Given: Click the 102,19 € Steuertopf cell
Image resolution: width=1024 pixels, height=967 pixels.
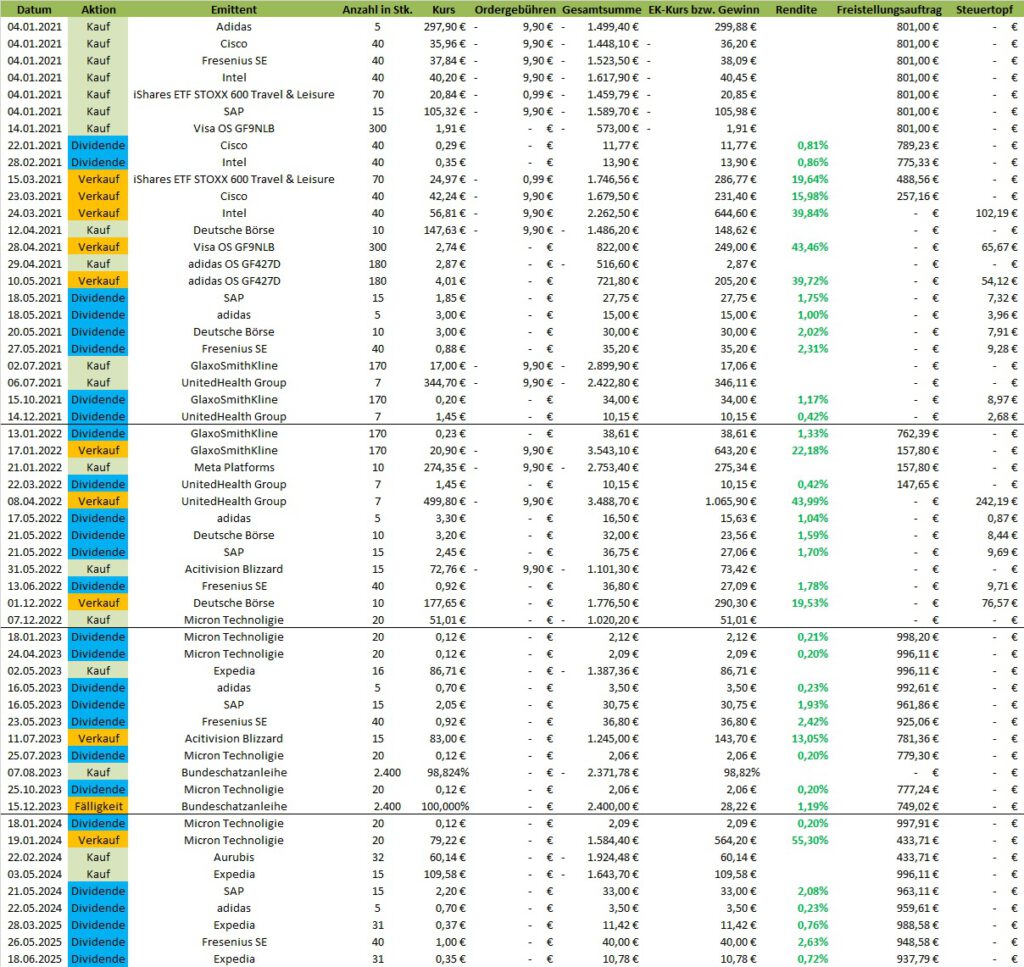Looking at the screenshot, I should [x=996, y=214].
